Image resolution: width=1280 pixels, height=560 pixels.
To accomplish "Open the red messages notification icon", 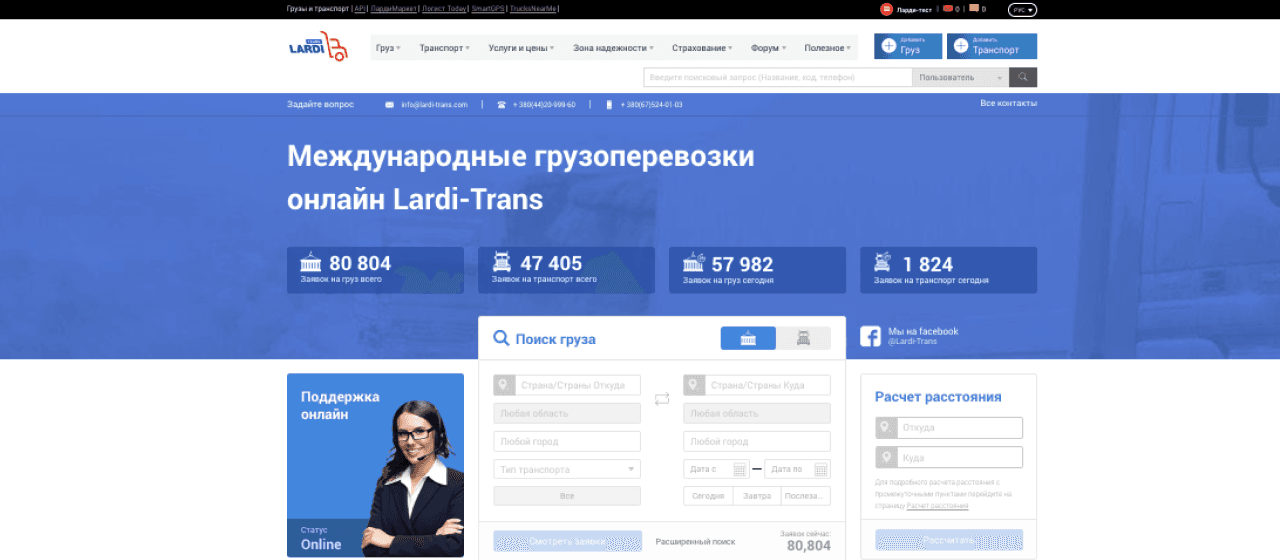I will 948,9.
